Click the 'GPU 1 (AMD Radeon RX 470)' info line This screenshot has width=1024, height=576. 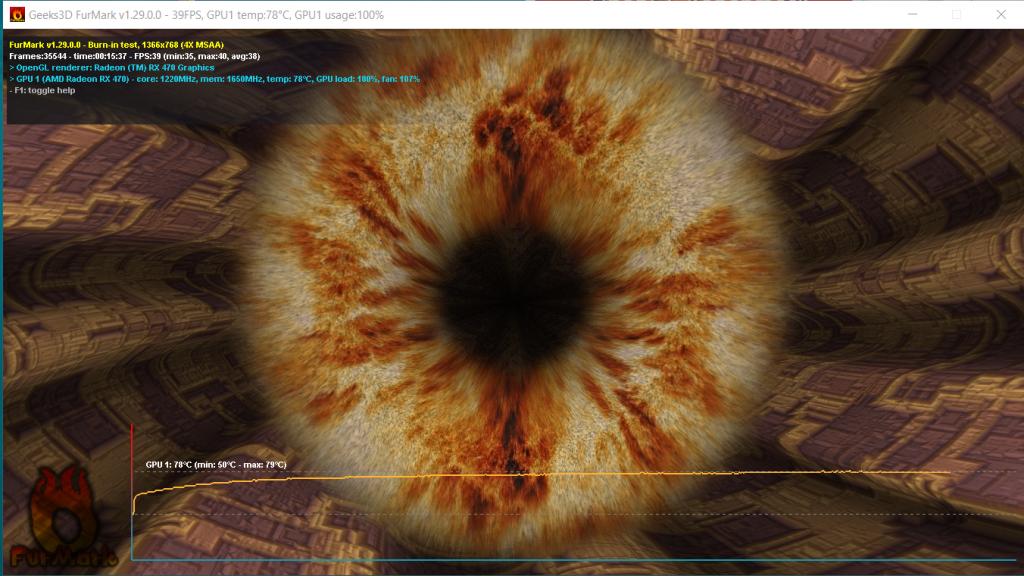point(214,79)
